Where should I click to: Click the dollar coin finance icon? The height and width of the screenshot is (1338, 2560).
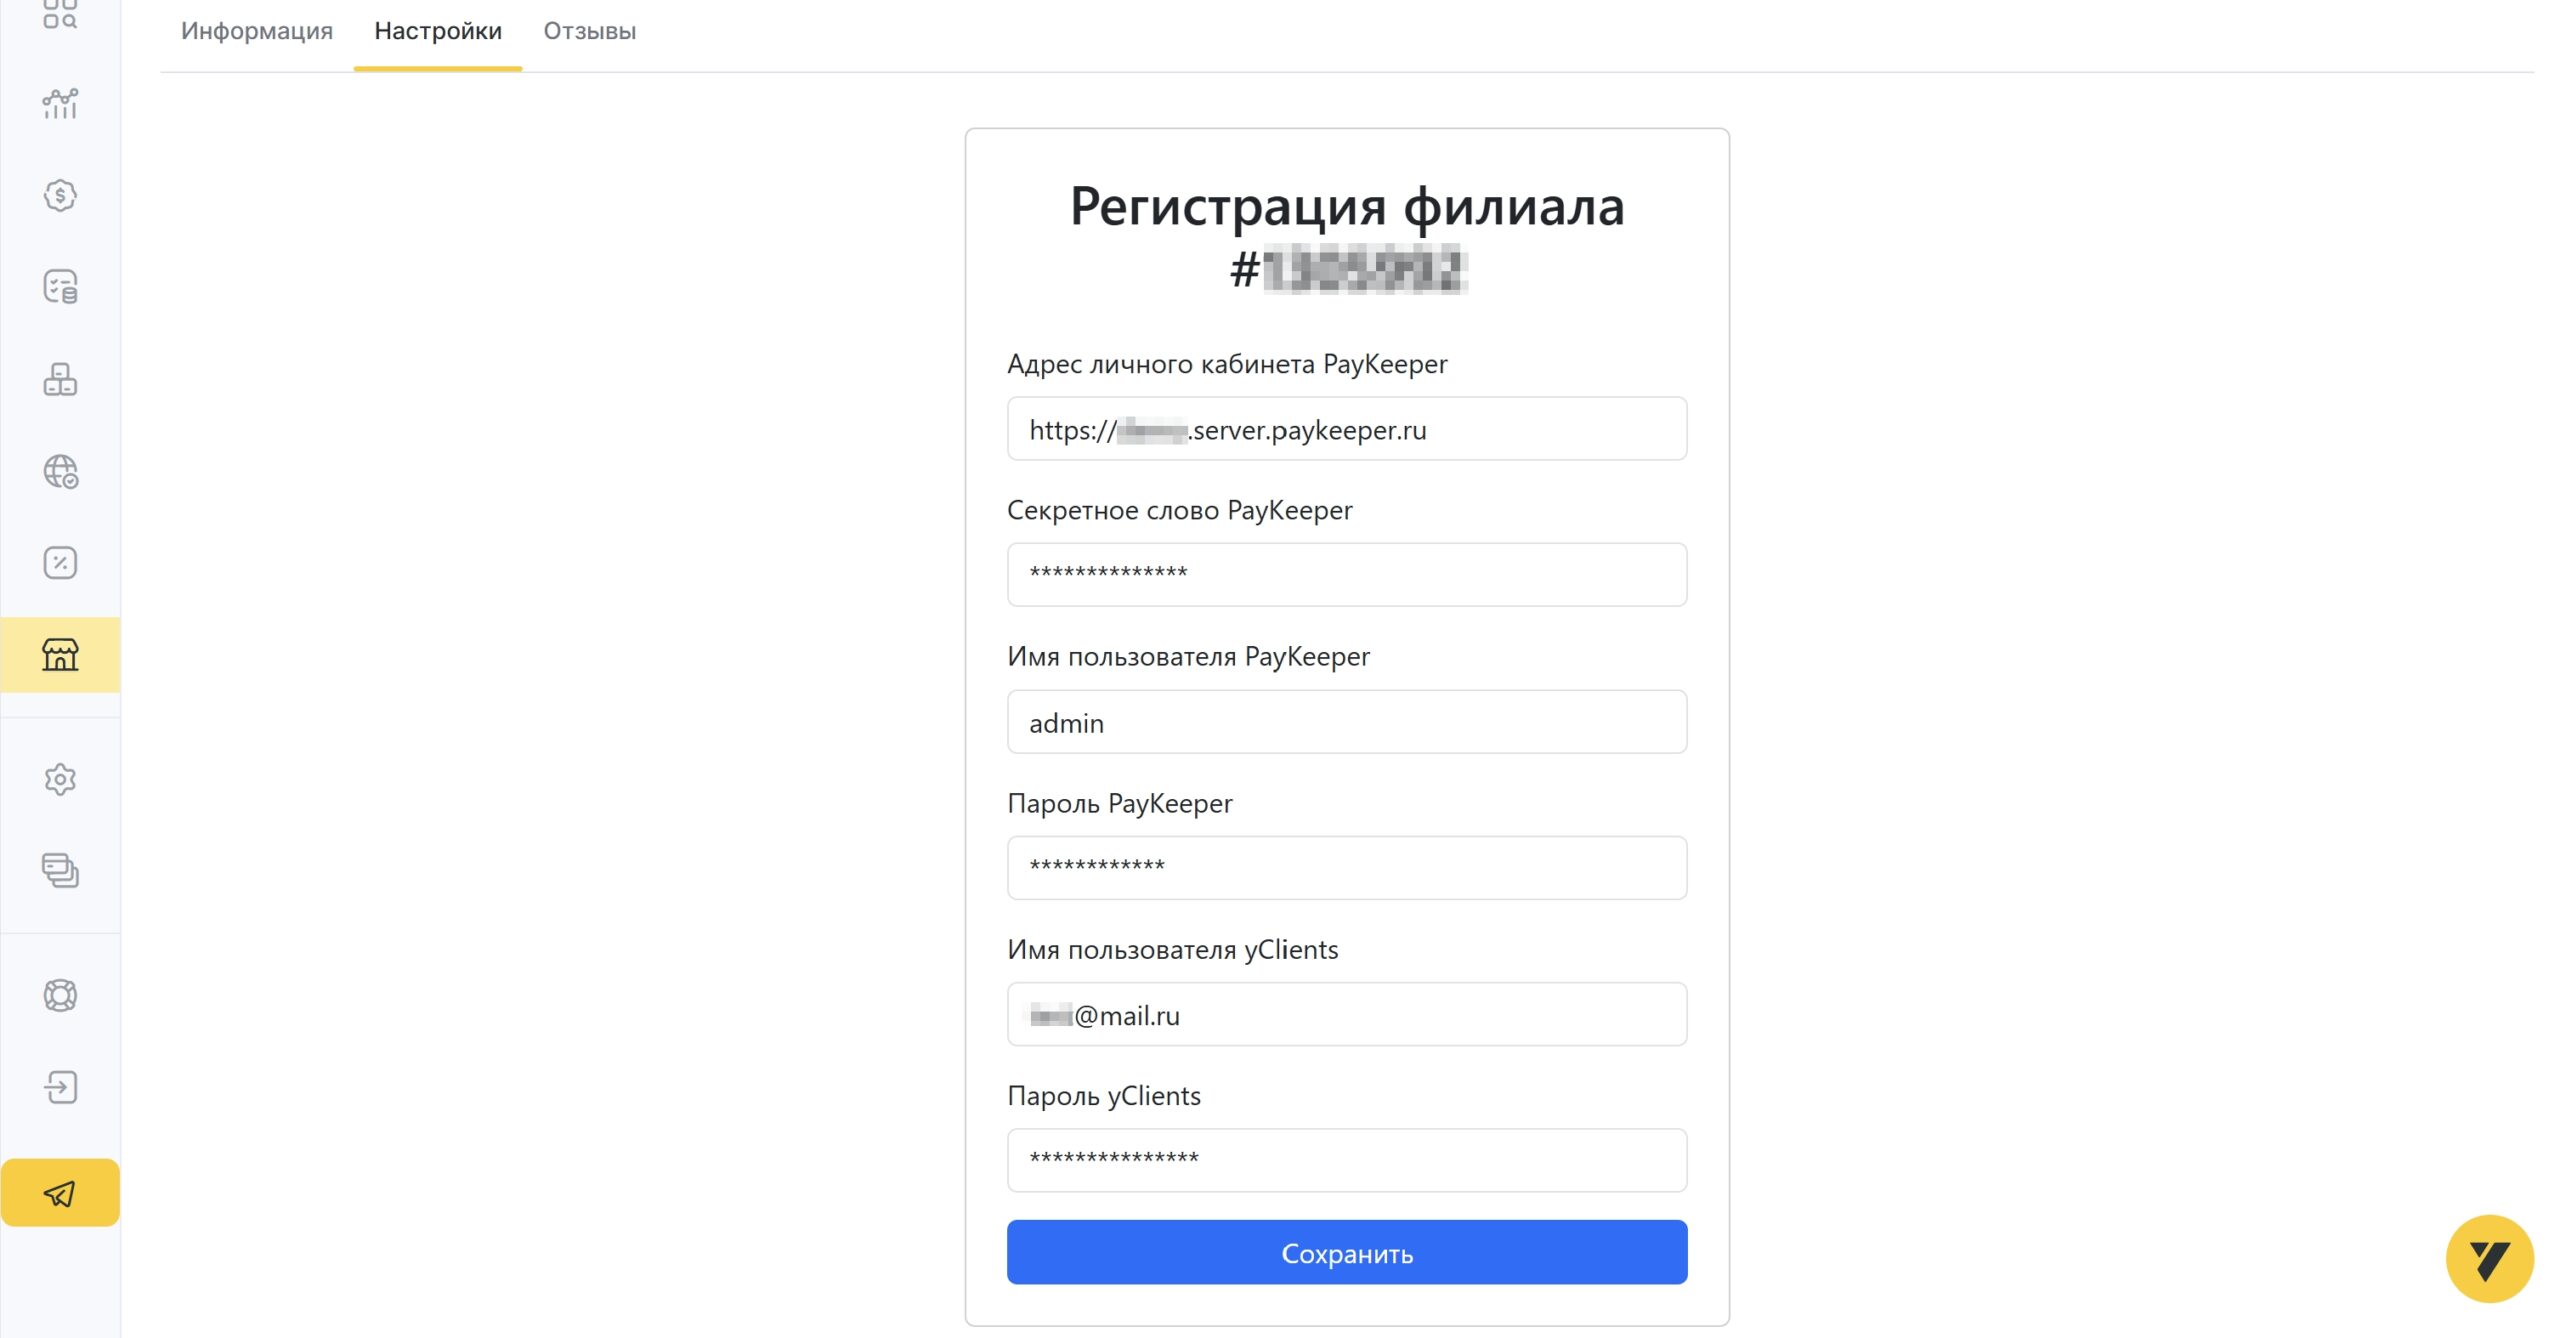[x=60, y=195]
